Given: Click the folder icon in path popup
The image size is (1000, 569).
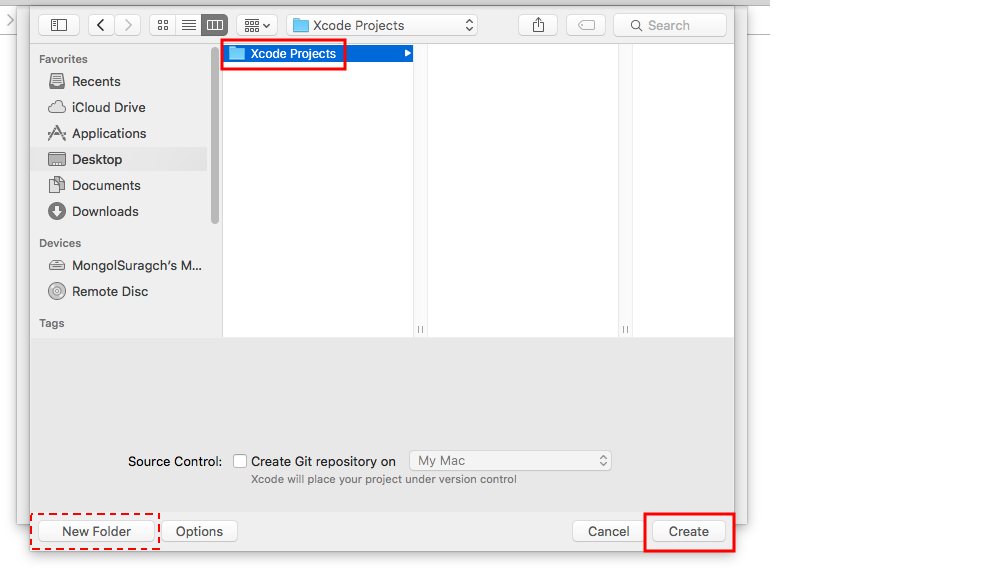Looking at the screenshot, I should (x=301, y=26).
